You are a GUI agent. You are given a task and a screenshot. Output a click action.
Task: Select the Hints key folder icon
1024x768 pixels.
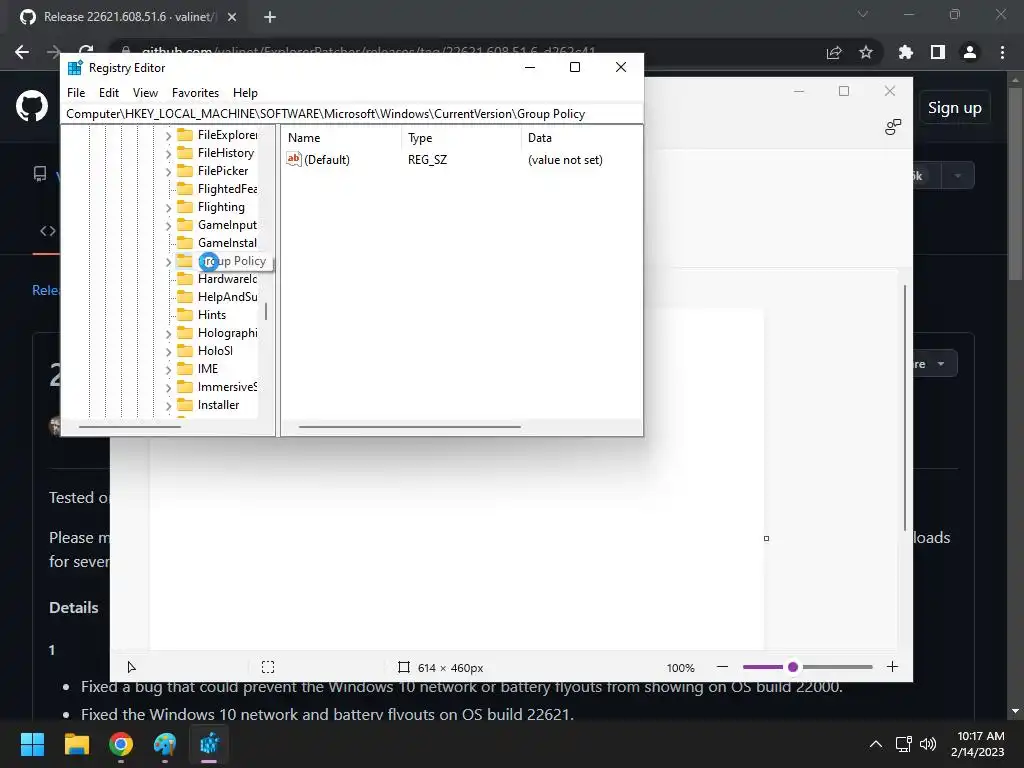(185, 315)
